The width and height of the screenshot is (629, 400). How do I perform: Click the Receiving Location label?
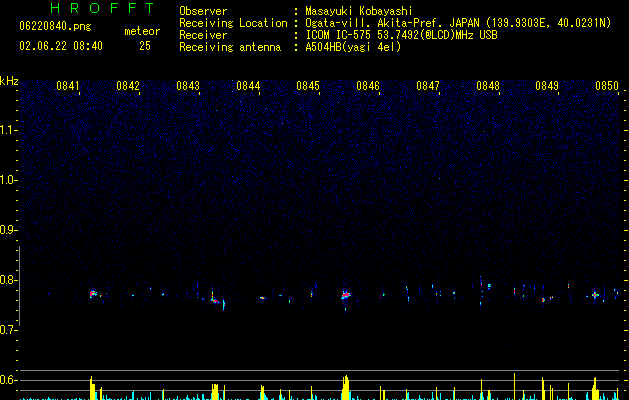pyautogui.click(x=233, y=23)
